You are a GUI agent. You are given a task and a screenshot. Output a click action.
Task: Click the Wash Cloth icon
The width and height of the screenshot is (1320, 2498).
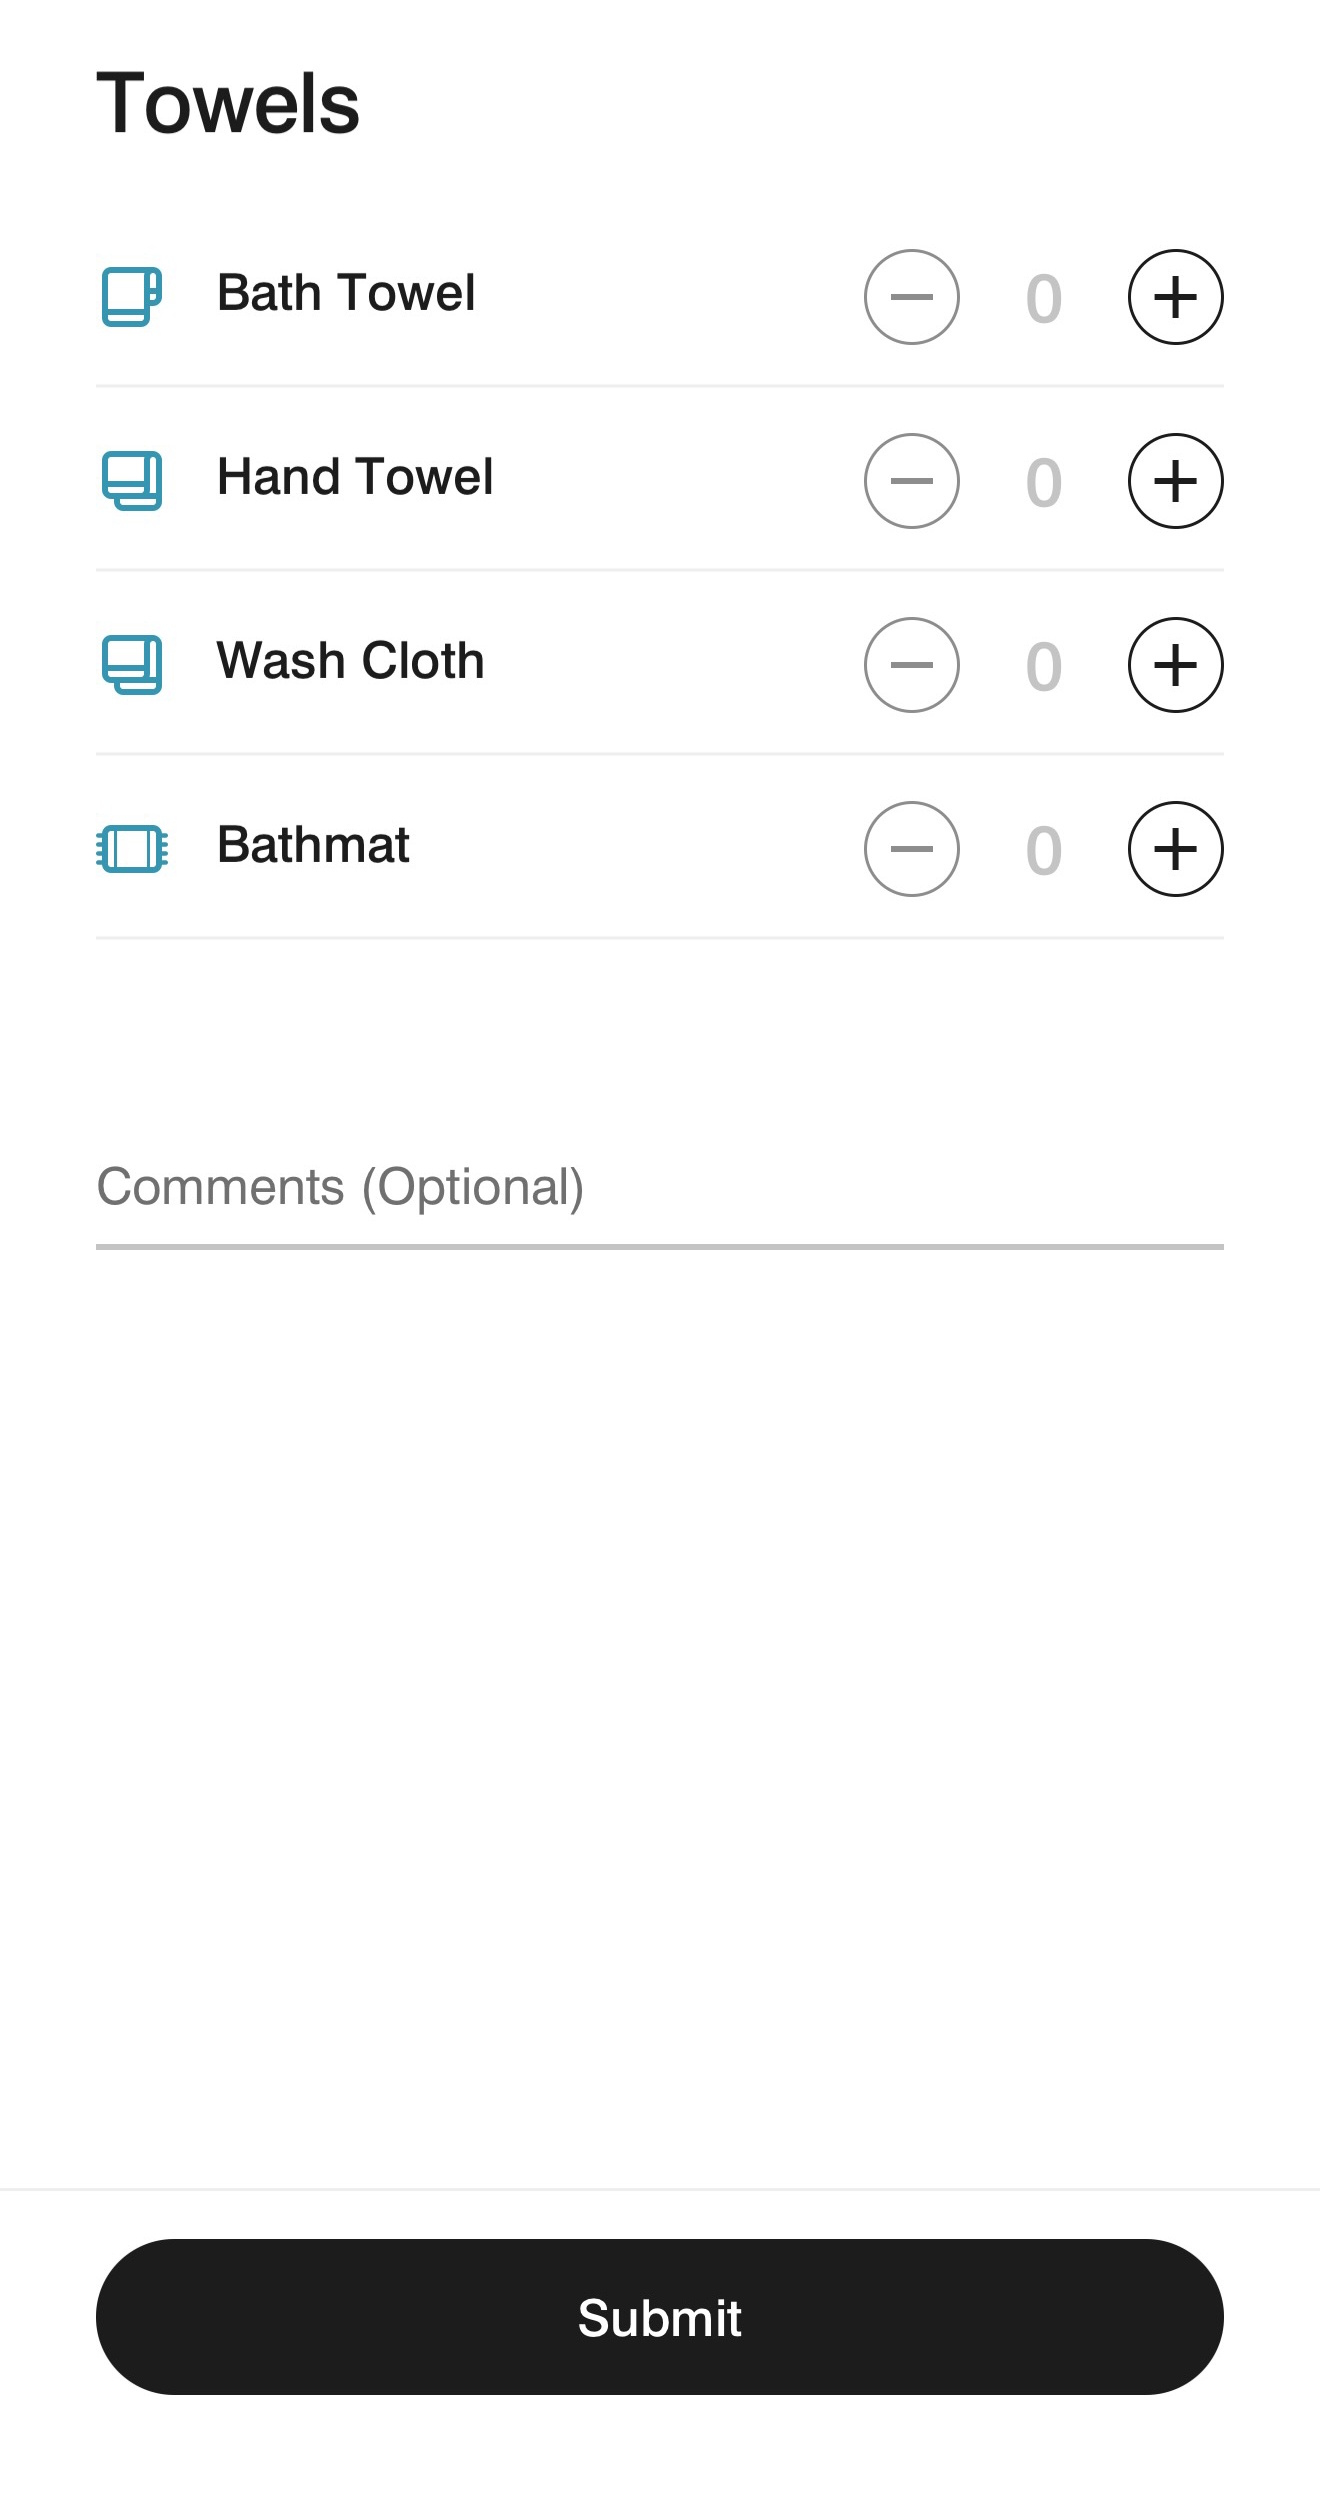point(132,665)
